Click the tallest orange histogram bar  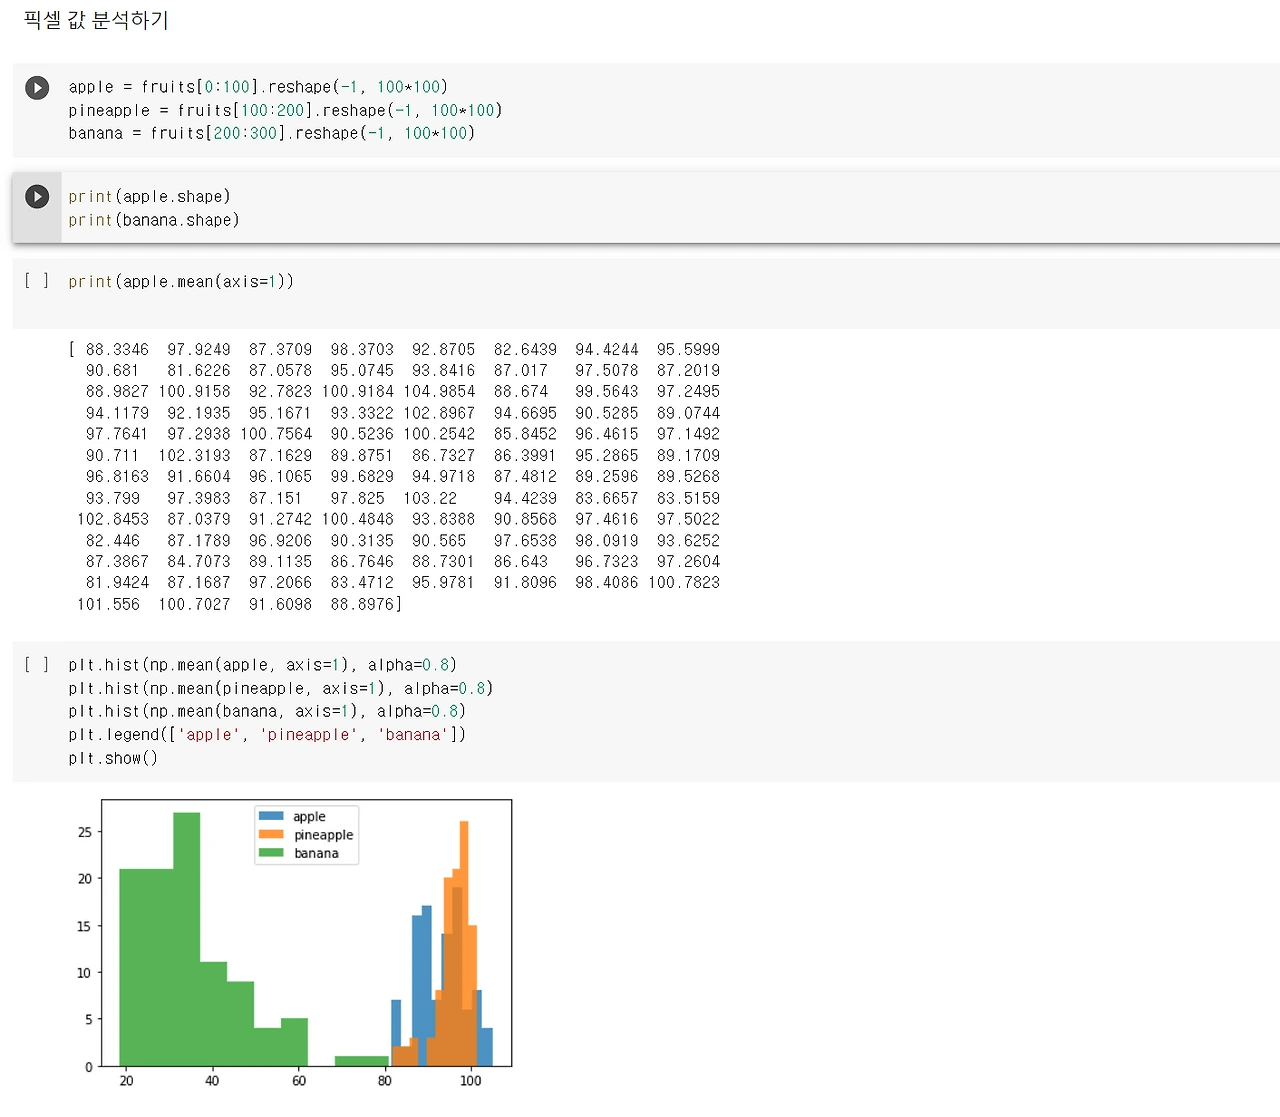[465, 944]
